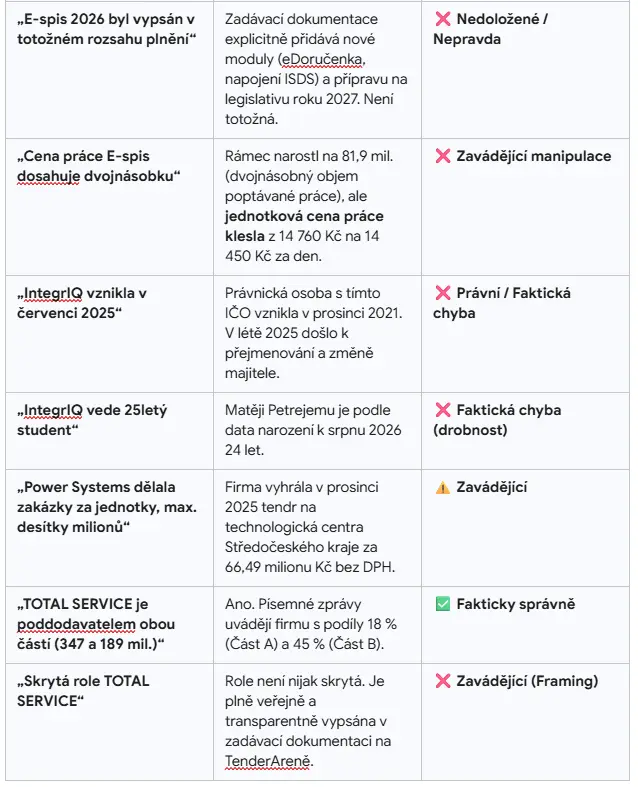
Task: Click the red X beside Právní / Faktická chyba
Action: click(443, 293)
